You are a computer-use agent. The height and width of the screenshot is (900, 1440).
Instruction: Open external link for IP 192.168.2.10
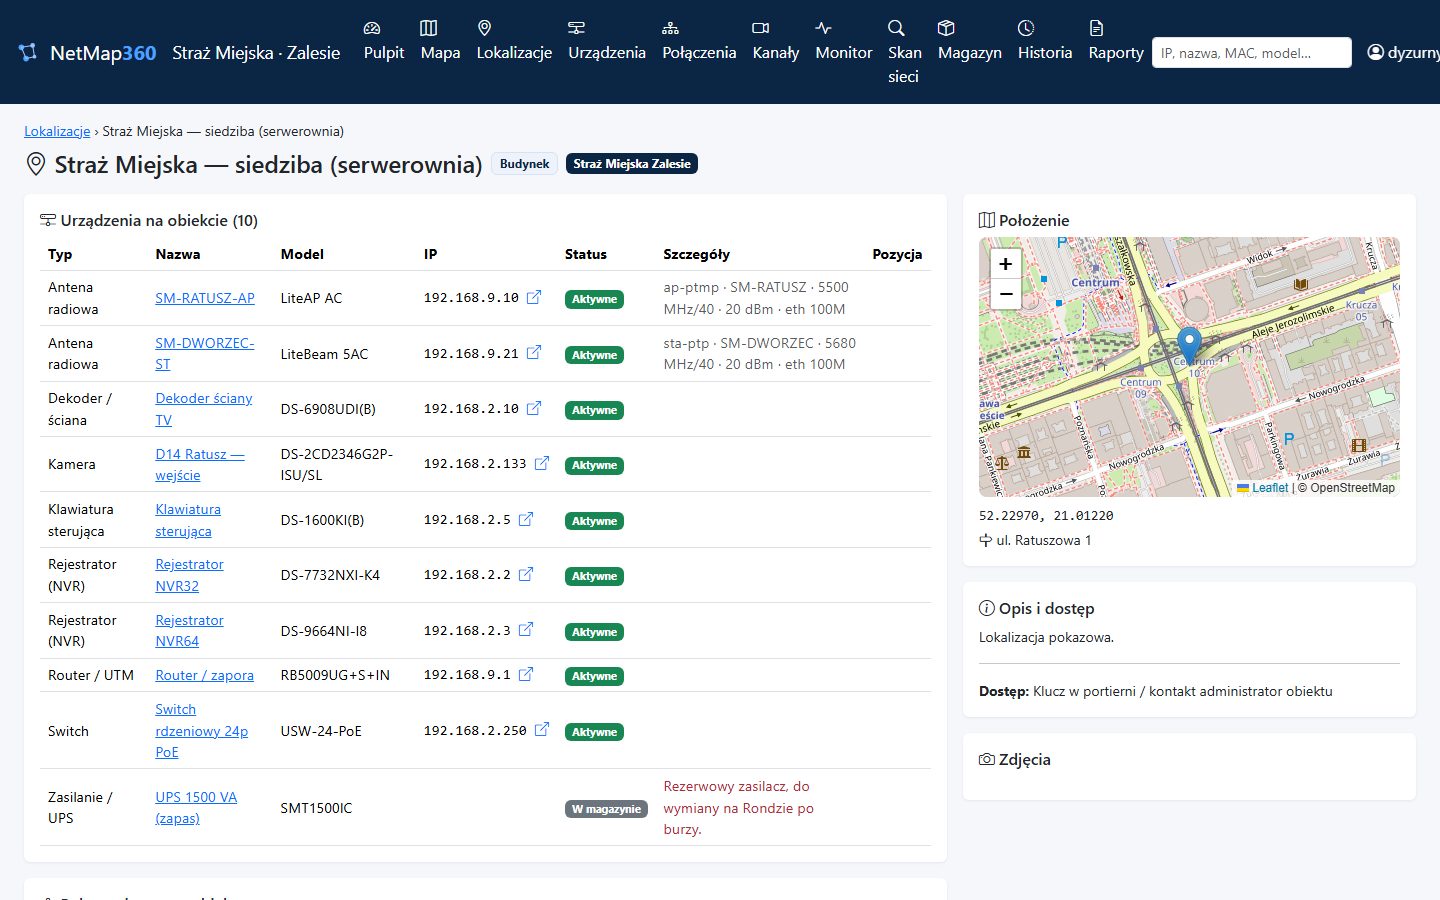(x=534, y=408)
